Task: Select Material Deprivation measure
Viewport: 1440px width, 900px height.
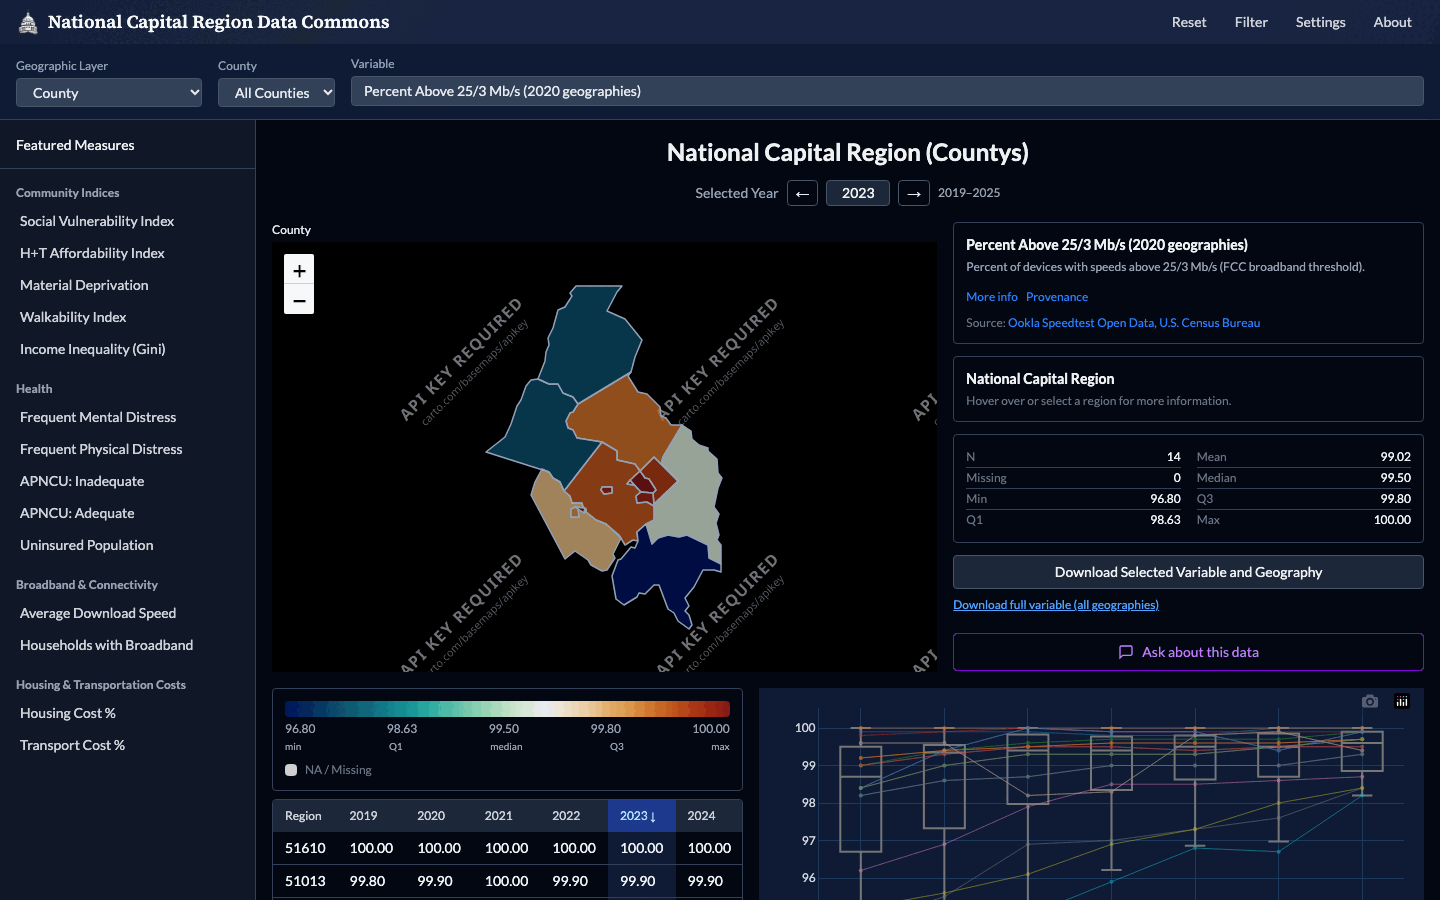Action: tap(84, 285)
